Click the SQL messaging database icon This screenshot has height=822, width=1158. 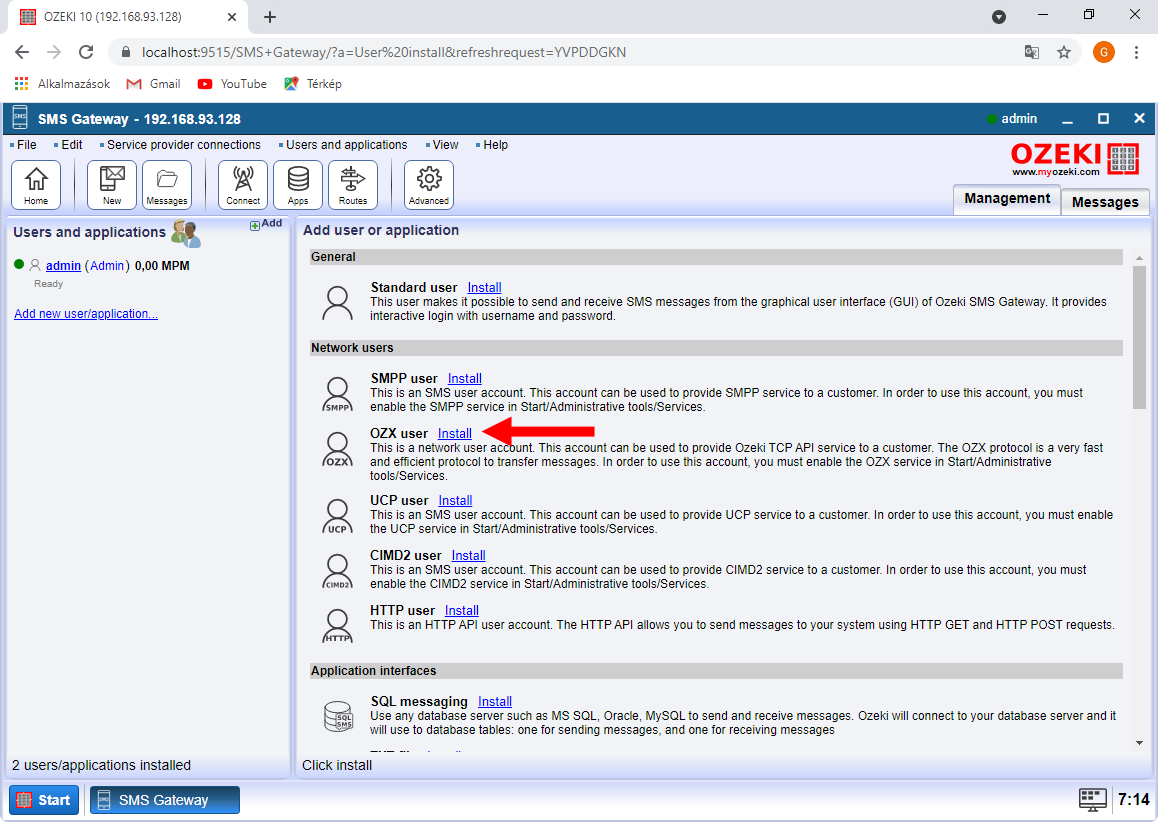tap(339, 716)
